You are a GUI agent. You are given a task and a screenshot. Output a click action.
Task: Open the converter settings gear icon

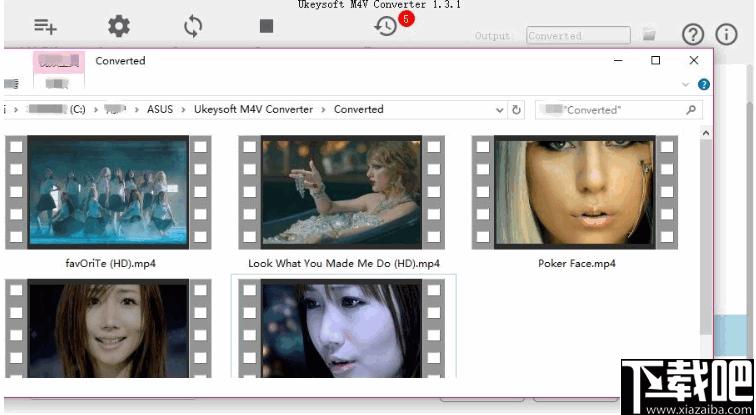[x=119, y=26]
